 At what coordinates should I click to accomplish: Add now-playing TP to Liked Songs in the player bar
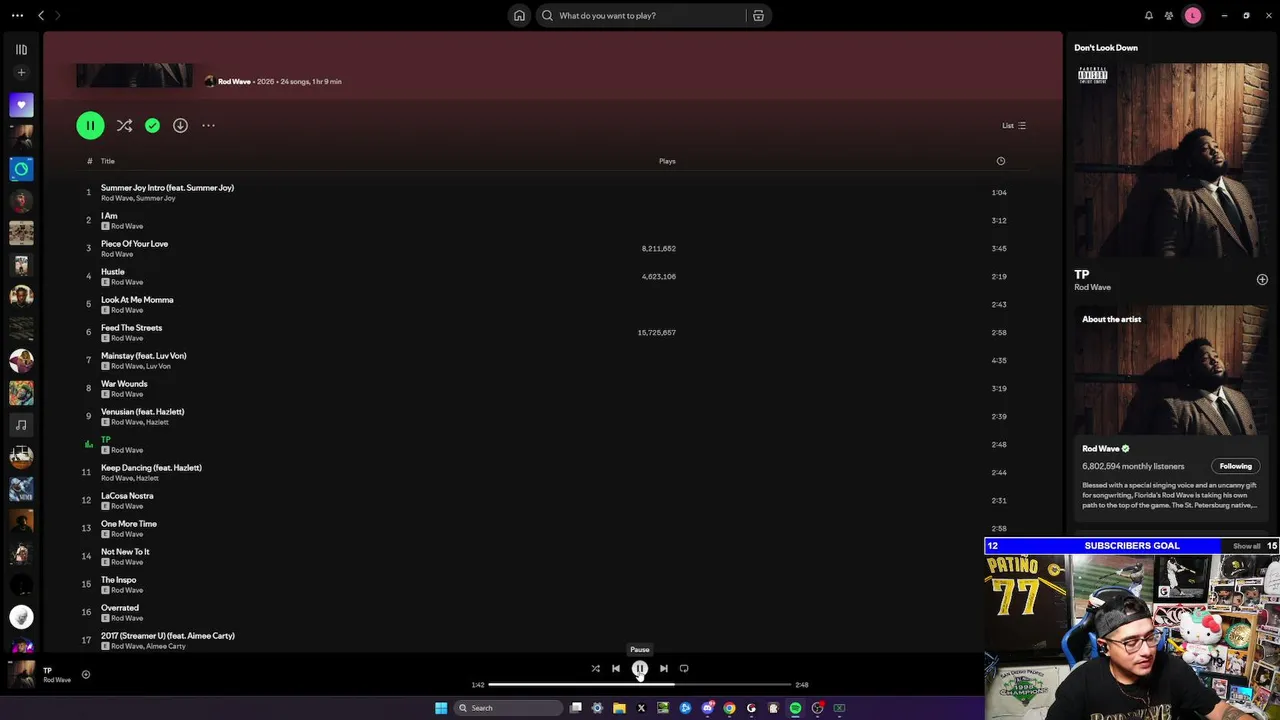[86, 674]
